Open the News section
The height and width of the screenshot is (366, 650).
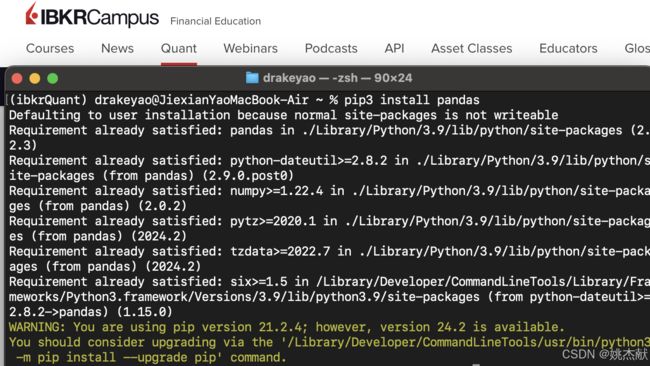pos(117,48)
